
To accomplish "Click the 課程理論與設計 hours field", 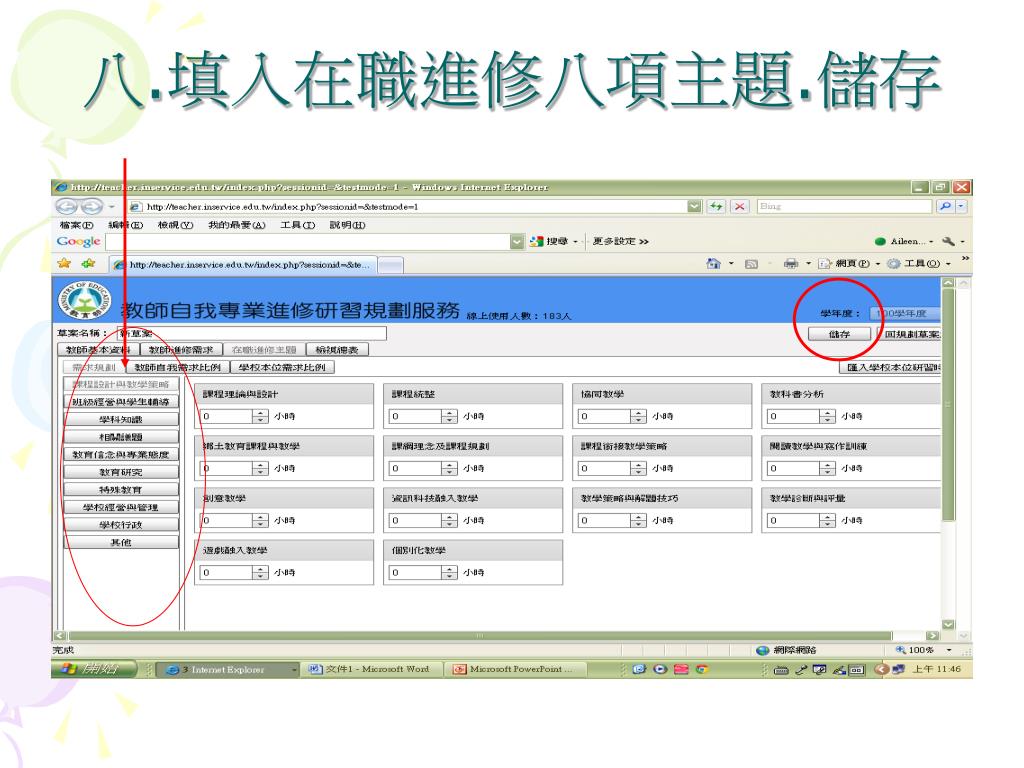I will tap(226, 416).
